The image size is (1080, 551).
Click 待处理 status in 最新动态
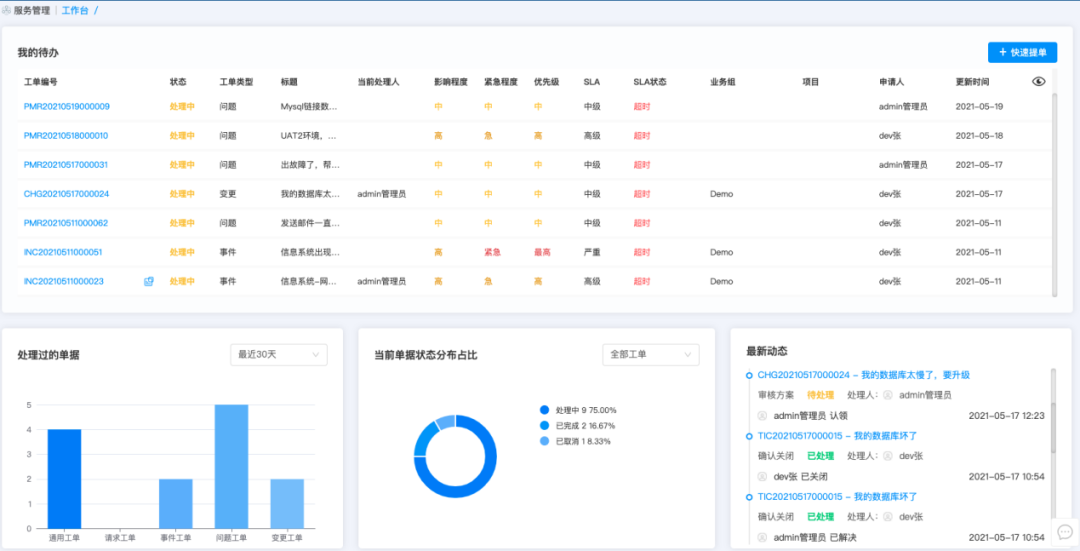820,395
